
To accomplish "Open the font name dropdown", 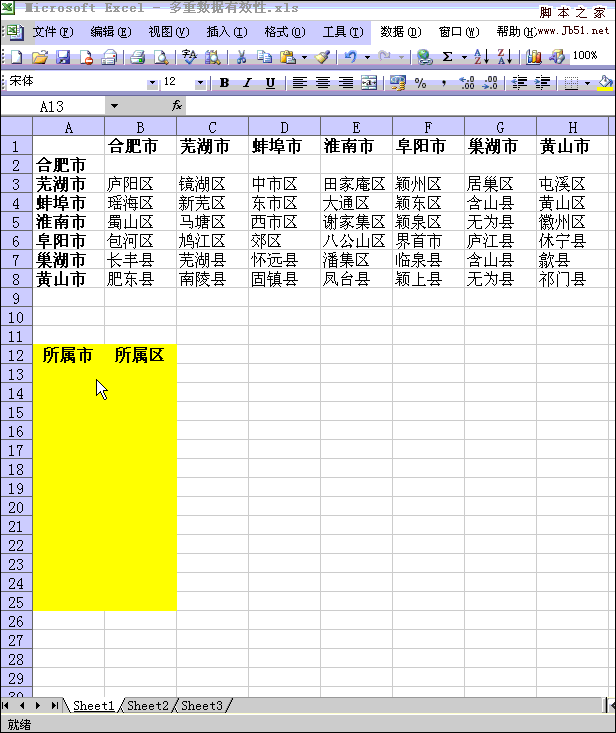I will 152,83.
